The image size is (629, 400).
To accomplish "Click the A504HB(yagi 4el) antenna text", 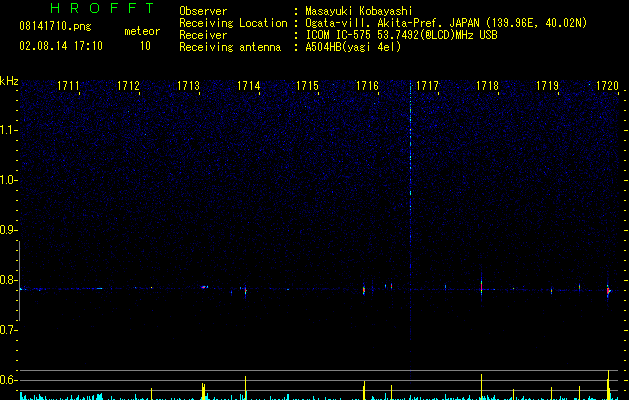I will [353, 47].
